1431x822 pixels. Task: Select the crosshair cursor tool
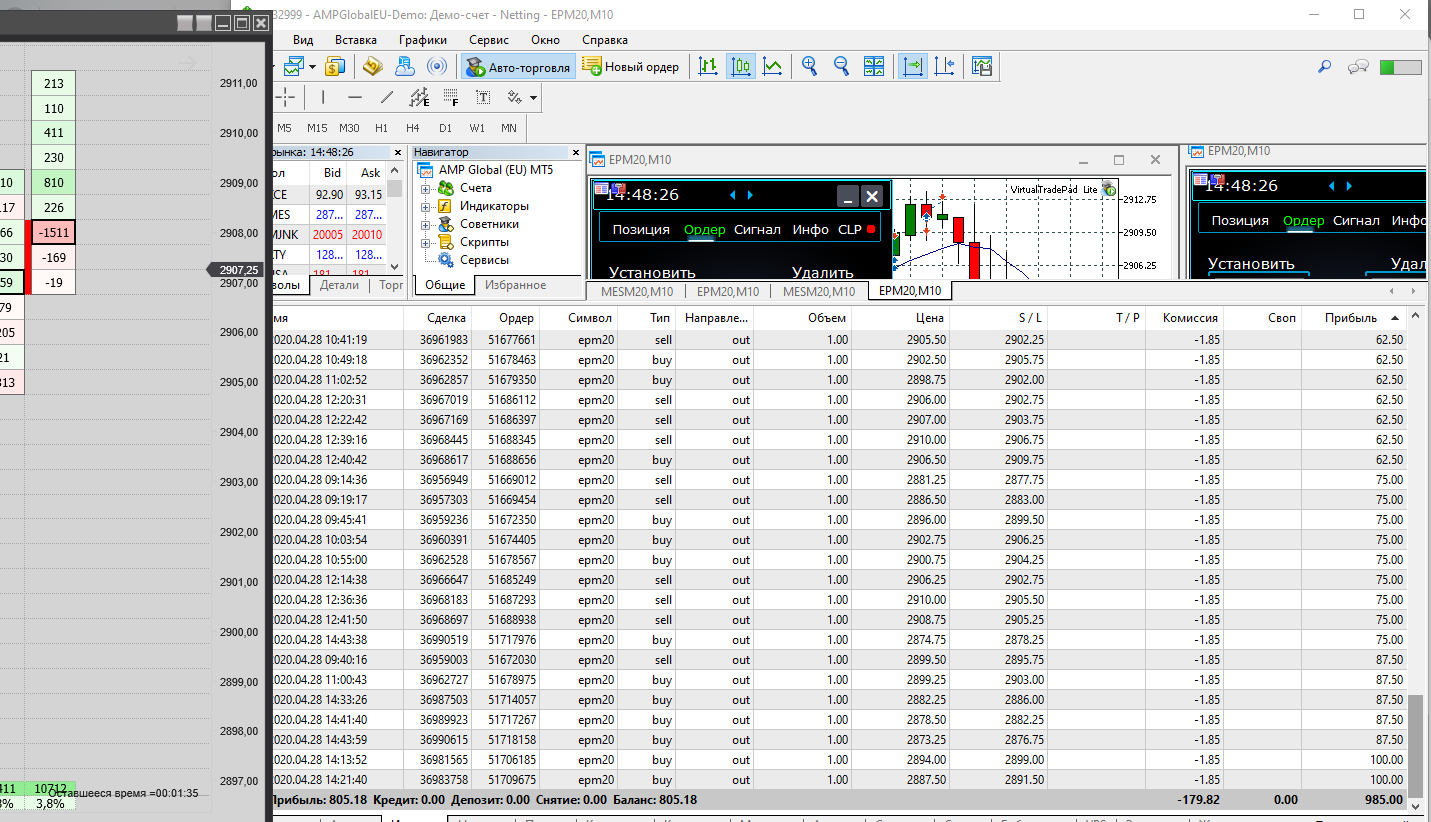(x=287, y=97)
